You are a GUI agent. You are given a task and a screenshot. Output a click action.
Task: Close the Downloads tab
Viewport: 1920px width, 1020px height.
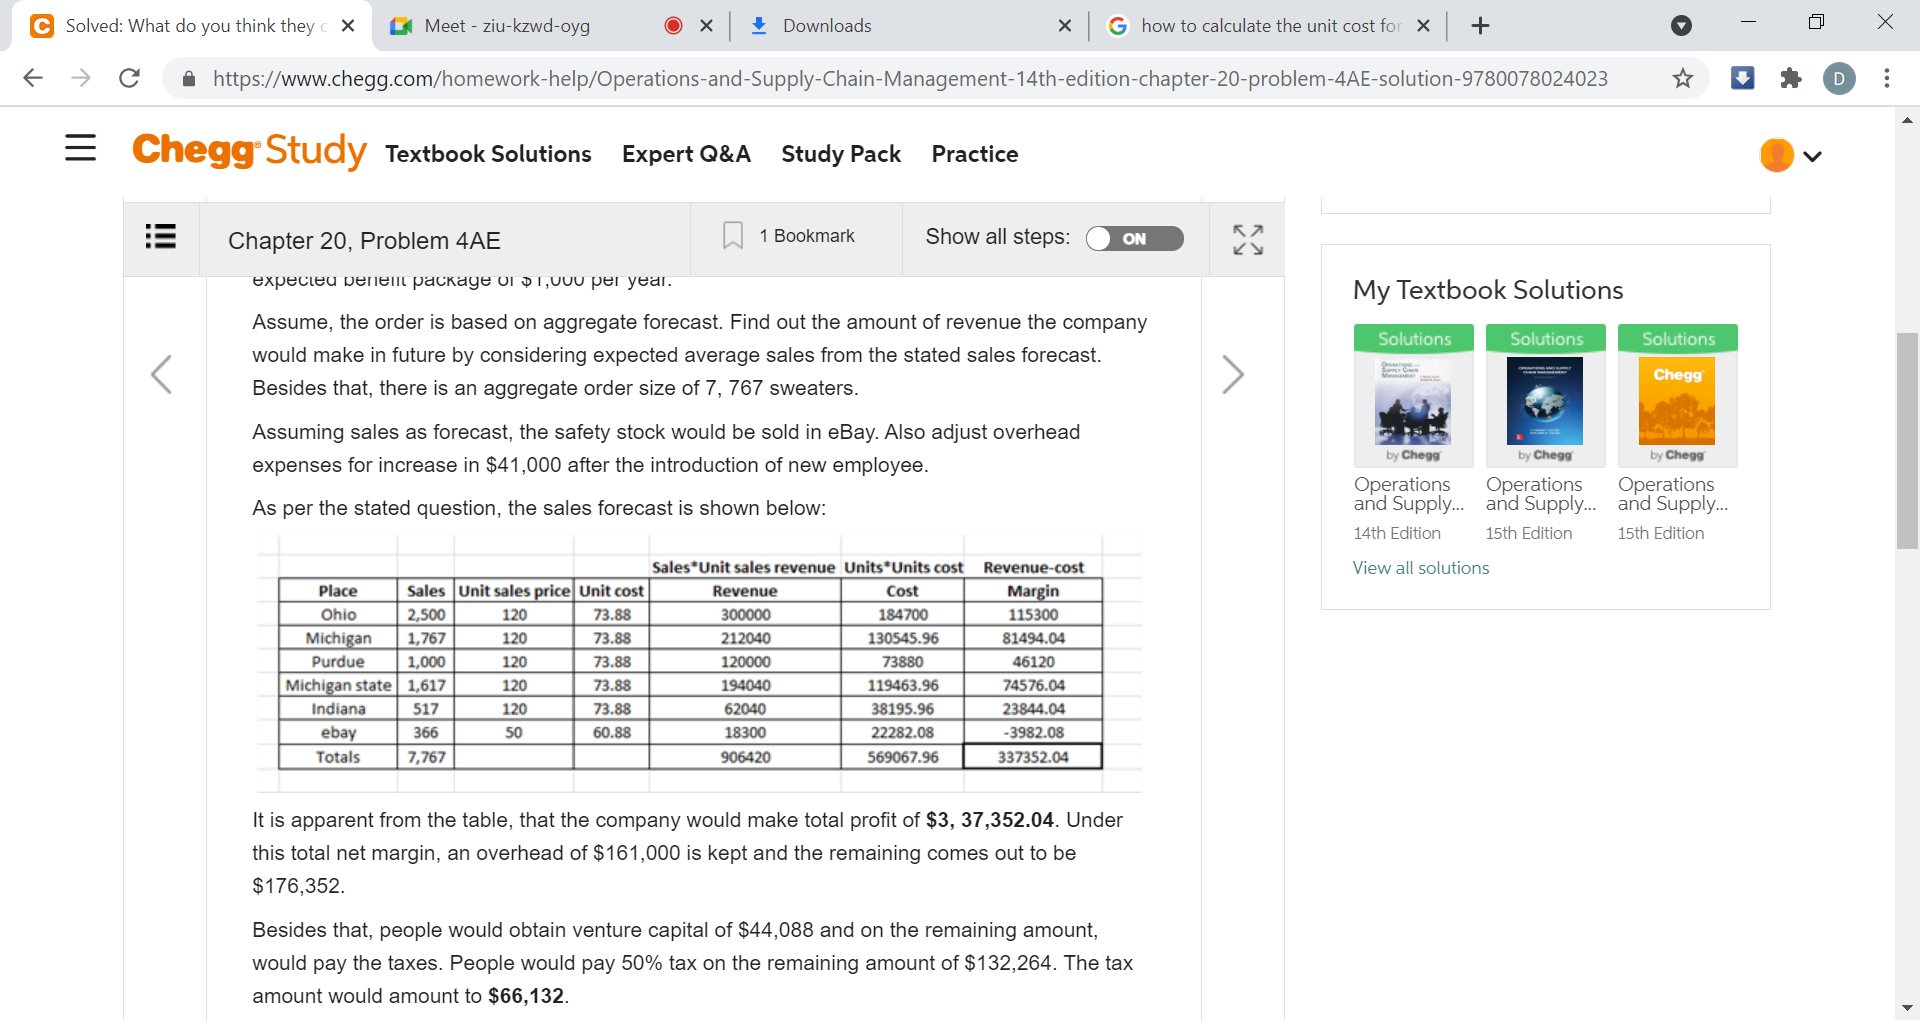tap(1065, 26)
